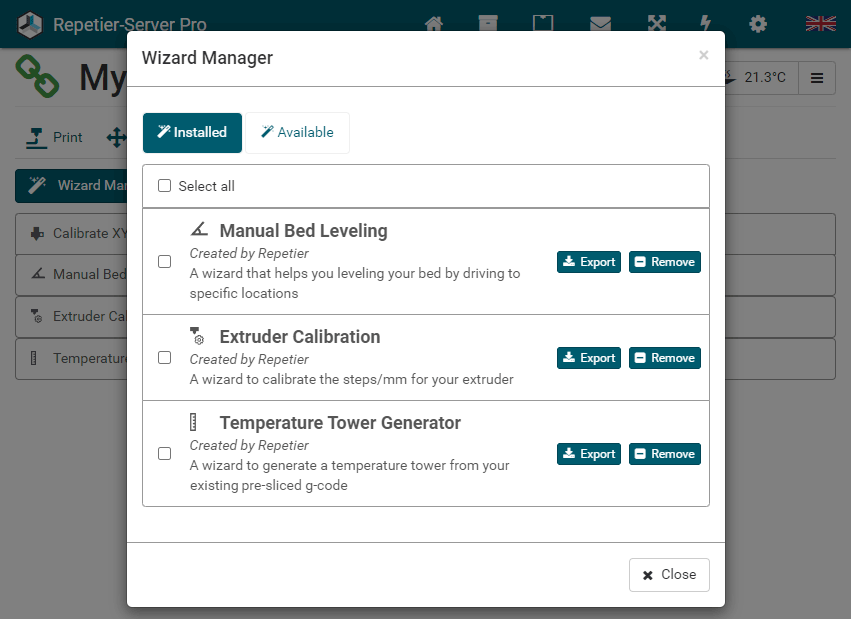The width and height of the screenshot is (851, 619).
Task: Export the Manual Bed Leveling wizard
Action: [588, 262]
